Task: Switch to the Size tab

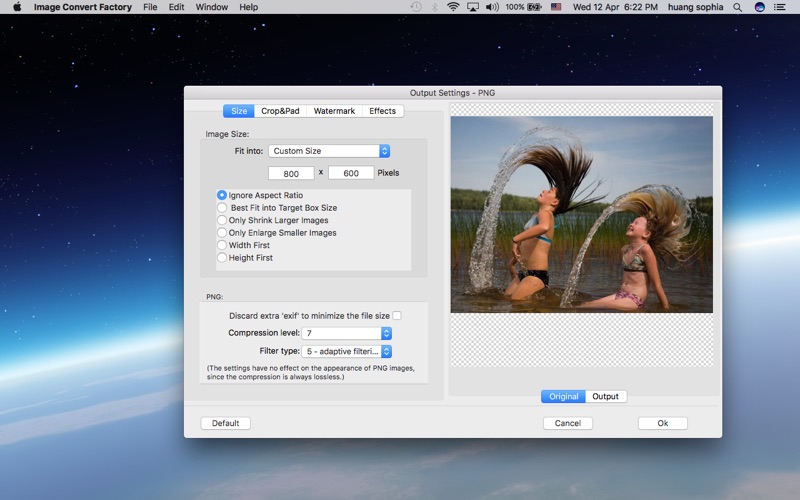Action: [x=239, y=111]
